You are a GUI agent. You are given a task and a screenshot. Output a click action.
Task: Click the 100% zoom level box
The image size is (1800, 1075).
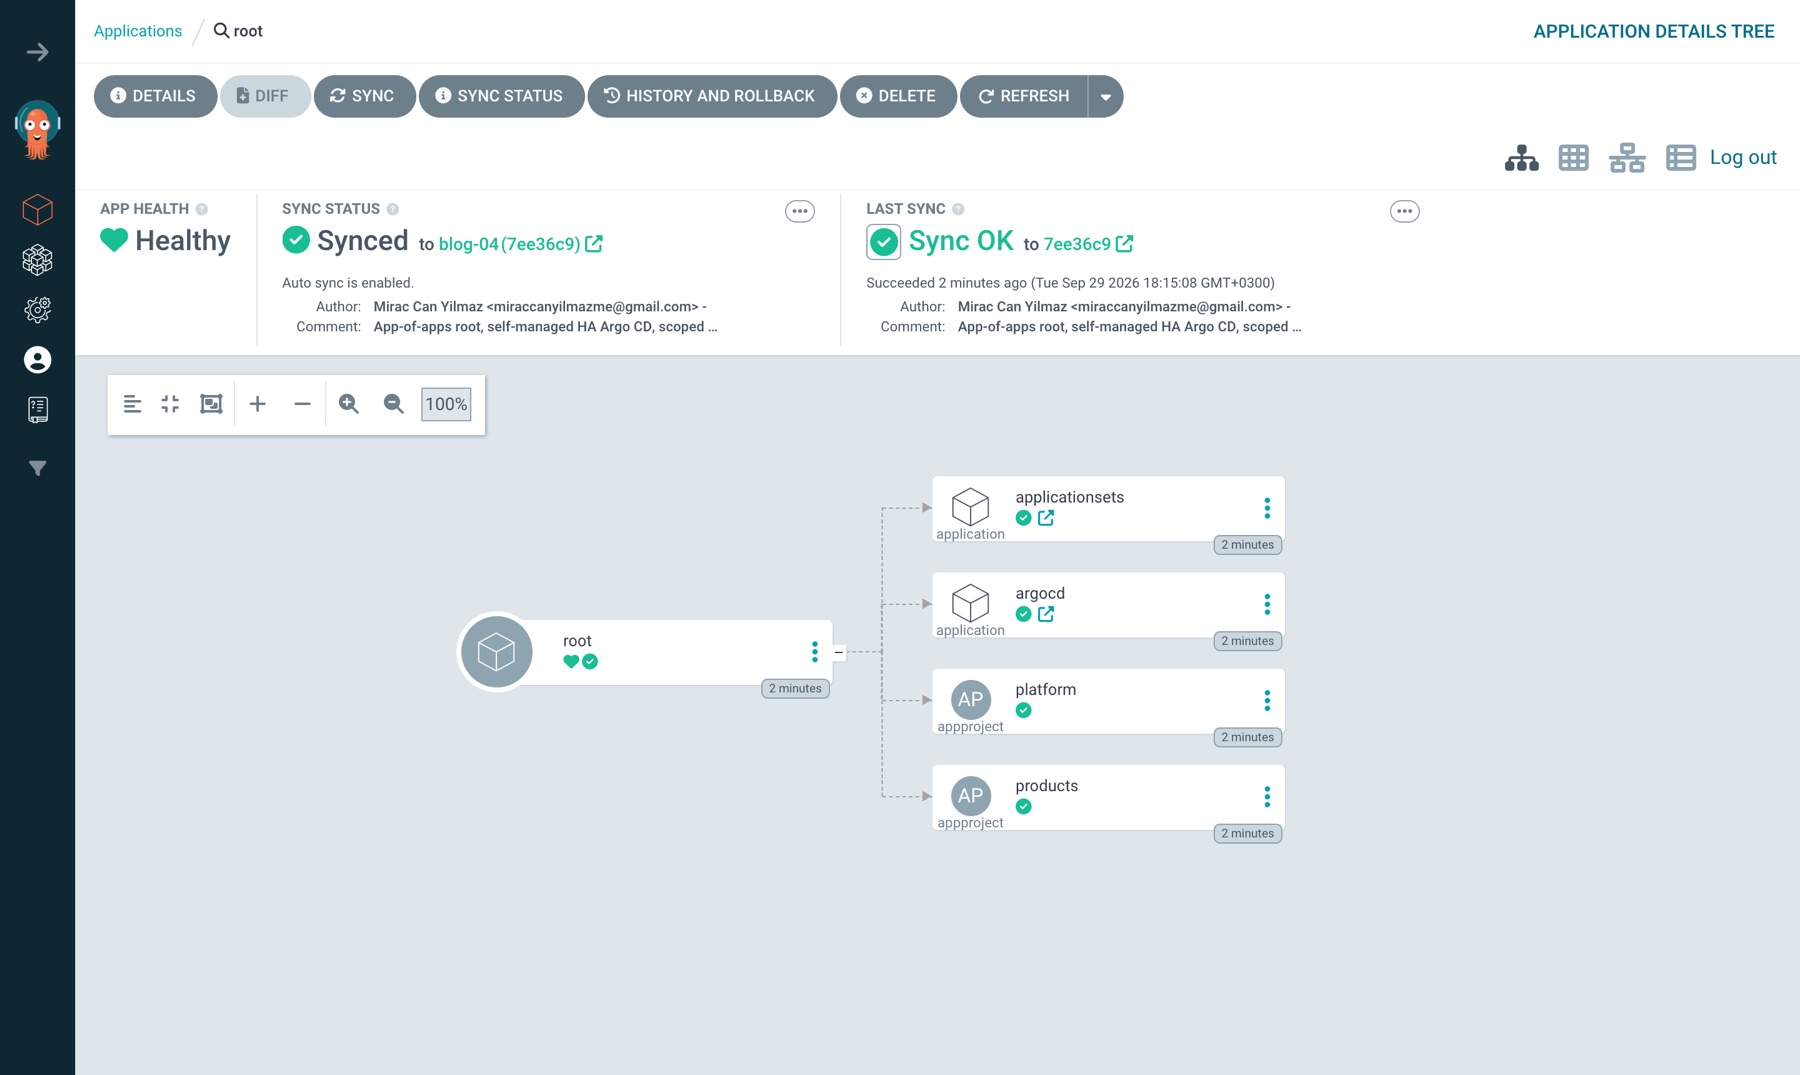coord(446,404)
